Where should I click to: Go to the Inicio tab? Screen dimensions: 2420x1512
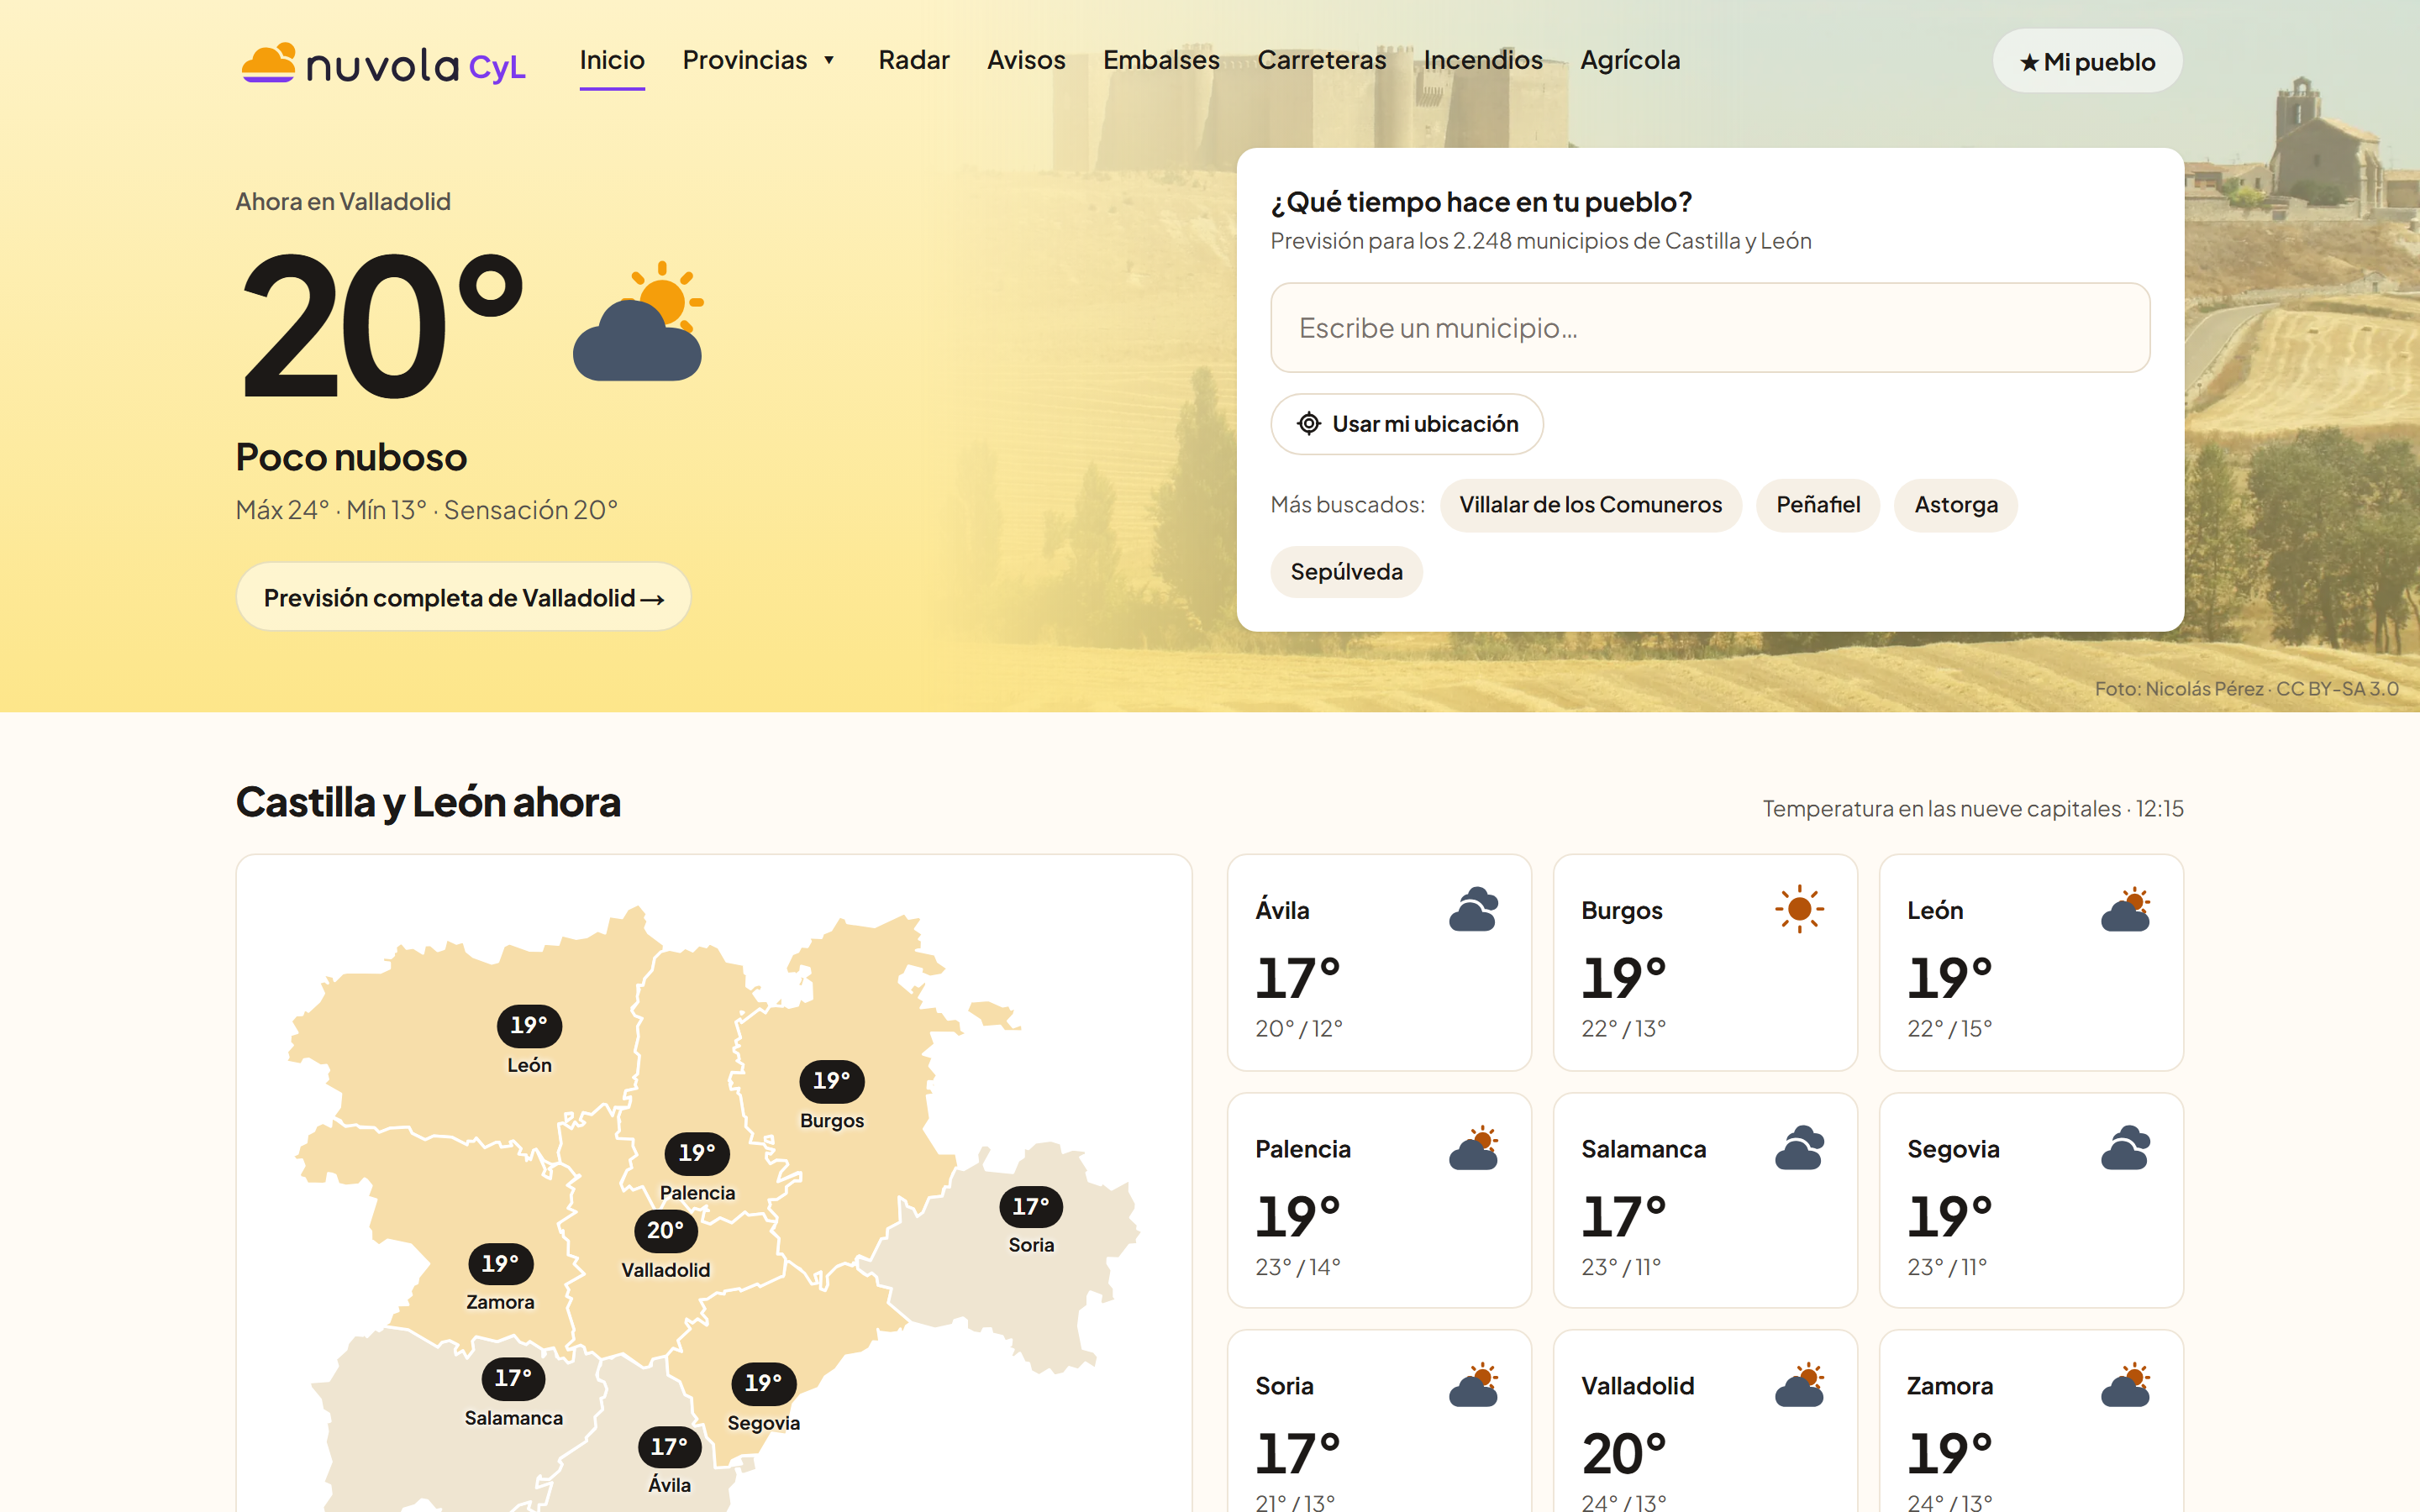click(612, 60)
